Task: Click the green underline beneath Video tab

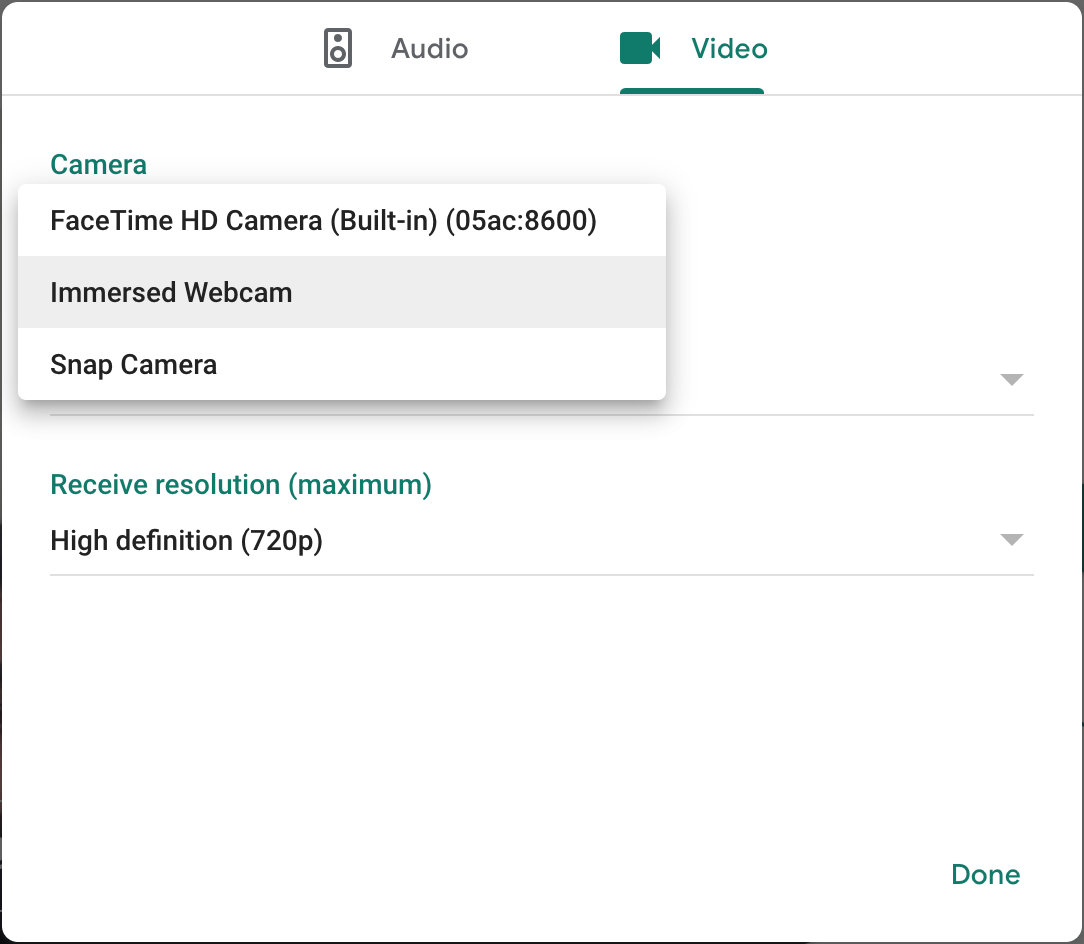Action: tap(692, 91)
